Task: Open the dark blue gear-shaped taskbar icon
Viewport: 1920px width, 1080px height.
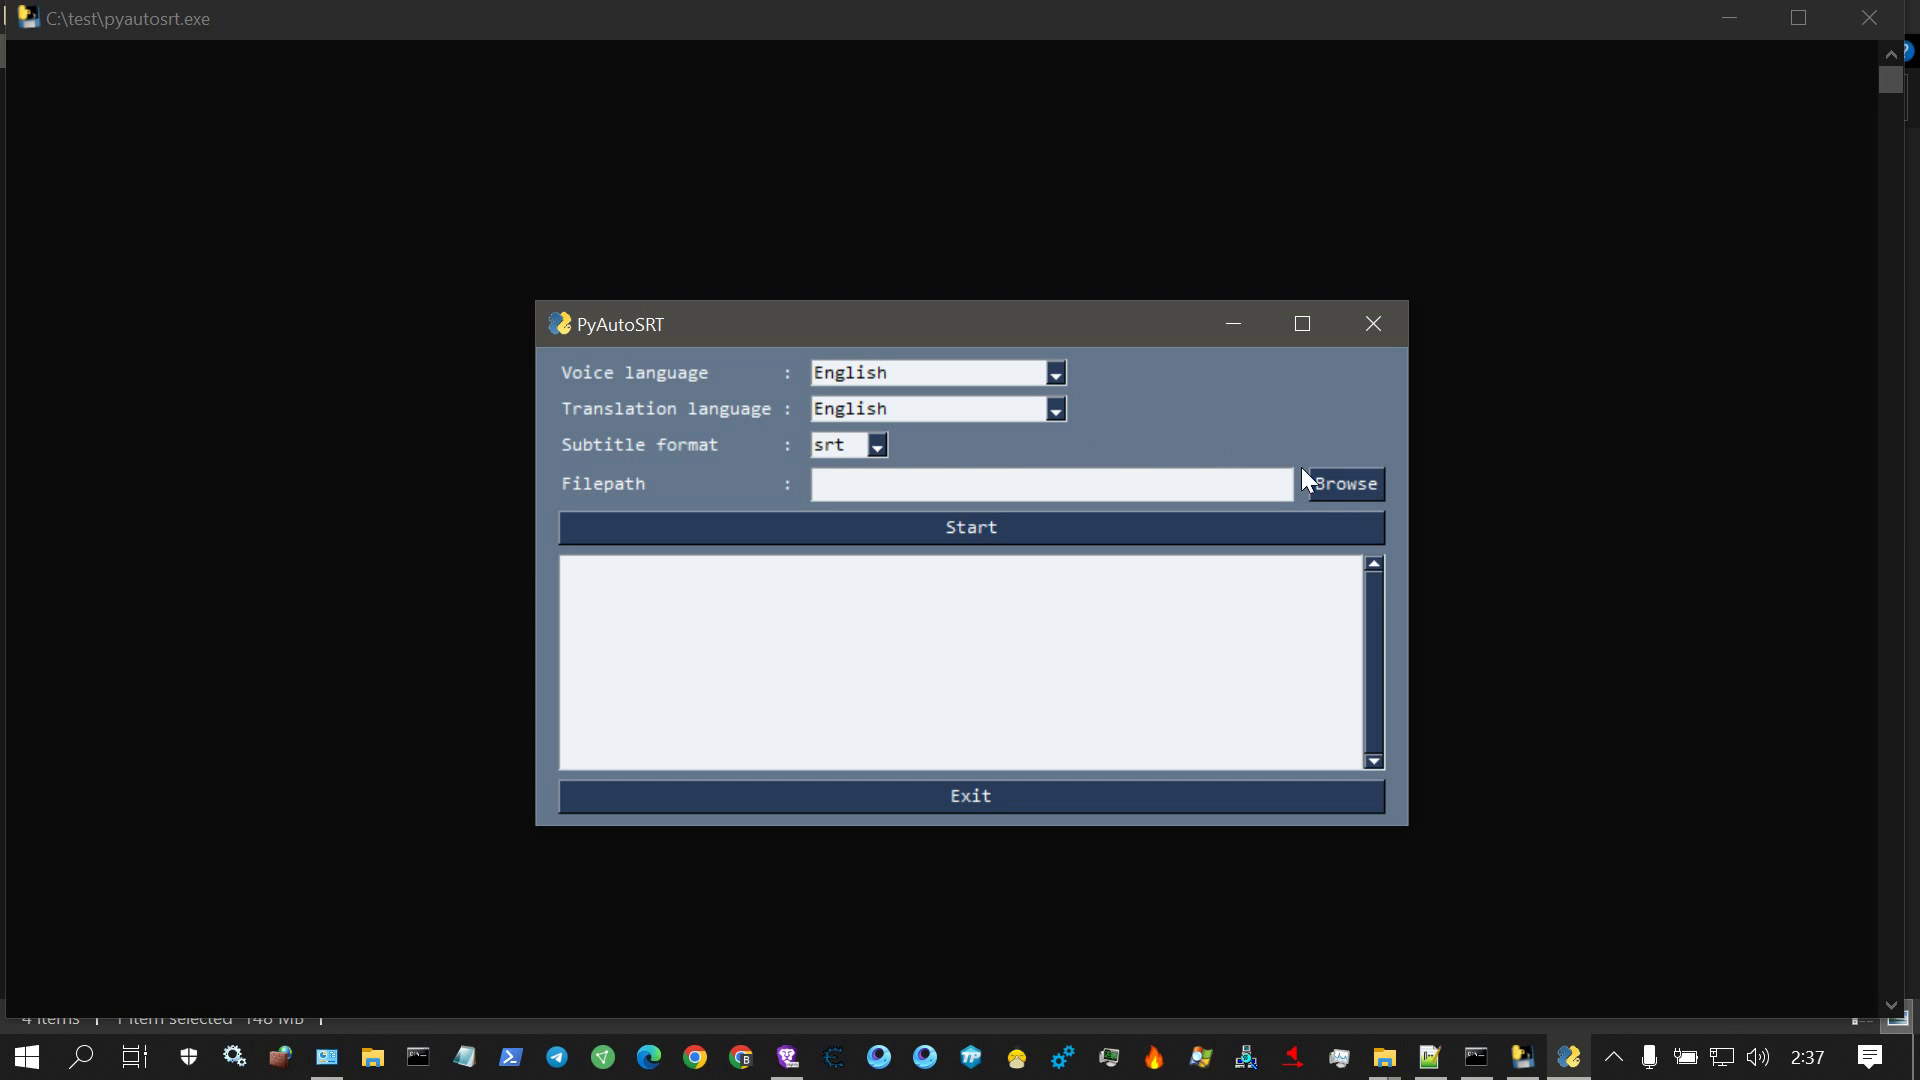Action: [833, 1057]
